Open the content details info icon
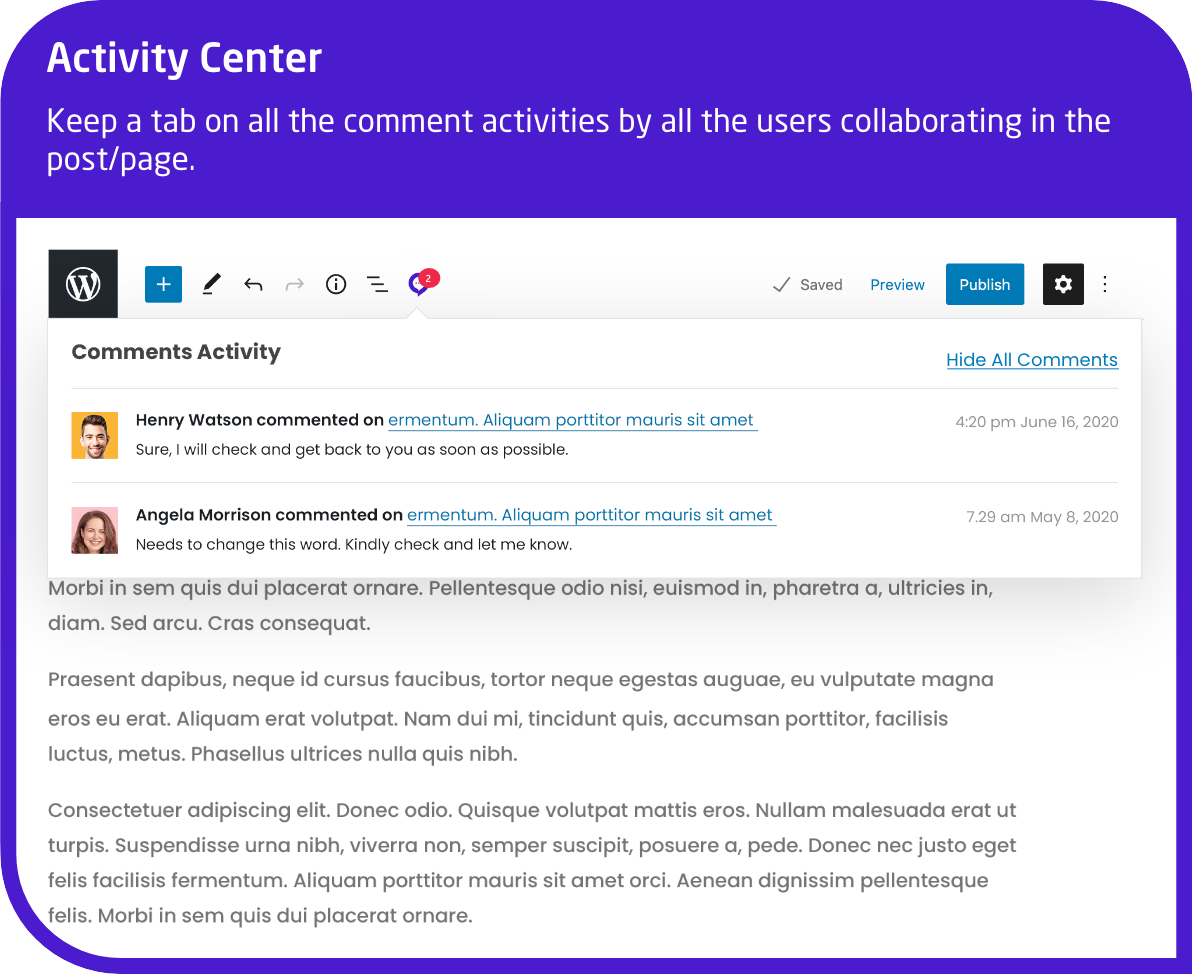The width and height of the screenshot is (1192, 974). tap(336, 284)
